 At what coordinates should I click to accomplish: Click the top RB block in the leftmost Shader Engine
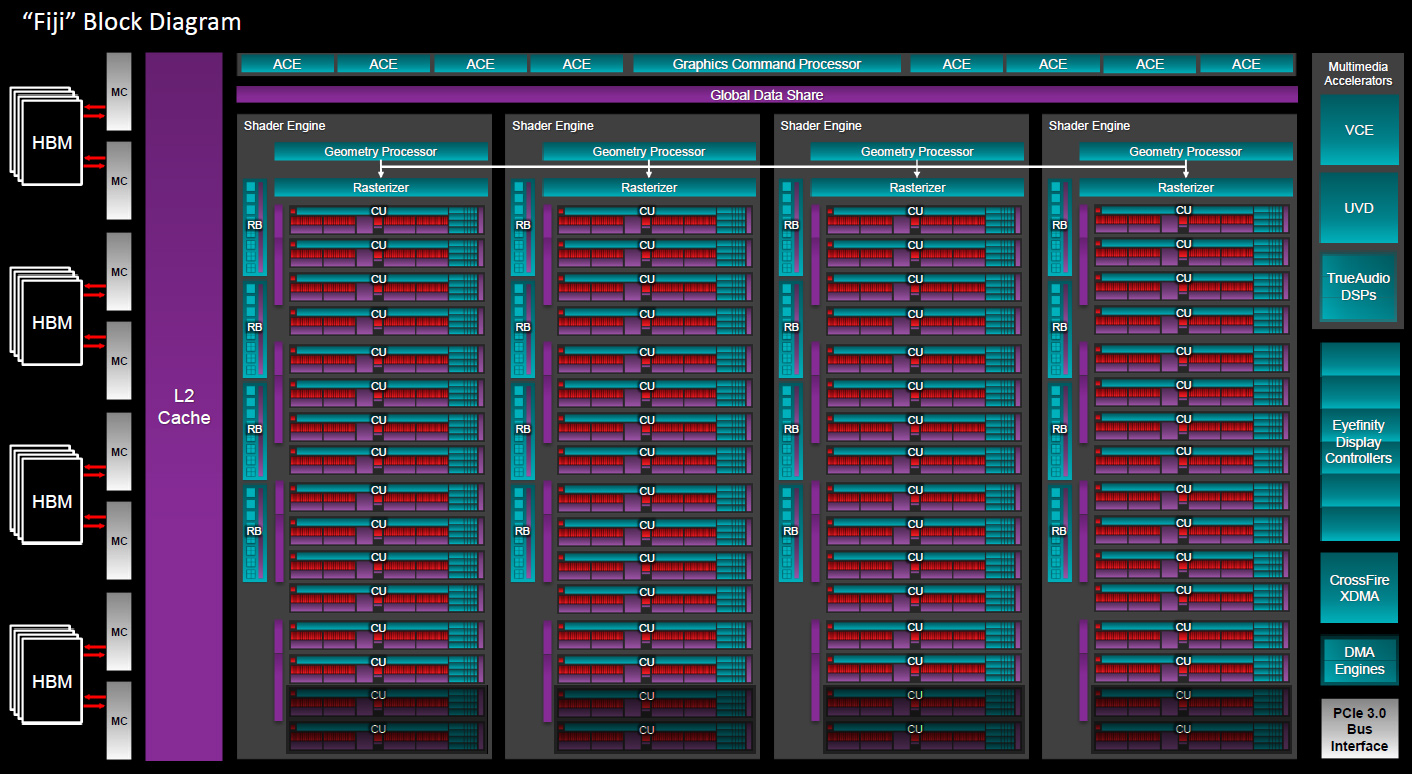(x=254, y=227)
